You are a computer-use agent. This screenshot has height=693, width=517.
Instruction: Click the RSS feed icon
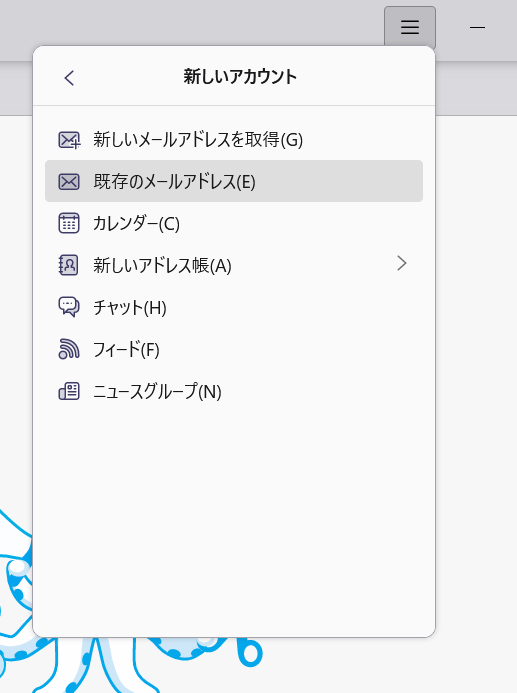tap(69, 349)
